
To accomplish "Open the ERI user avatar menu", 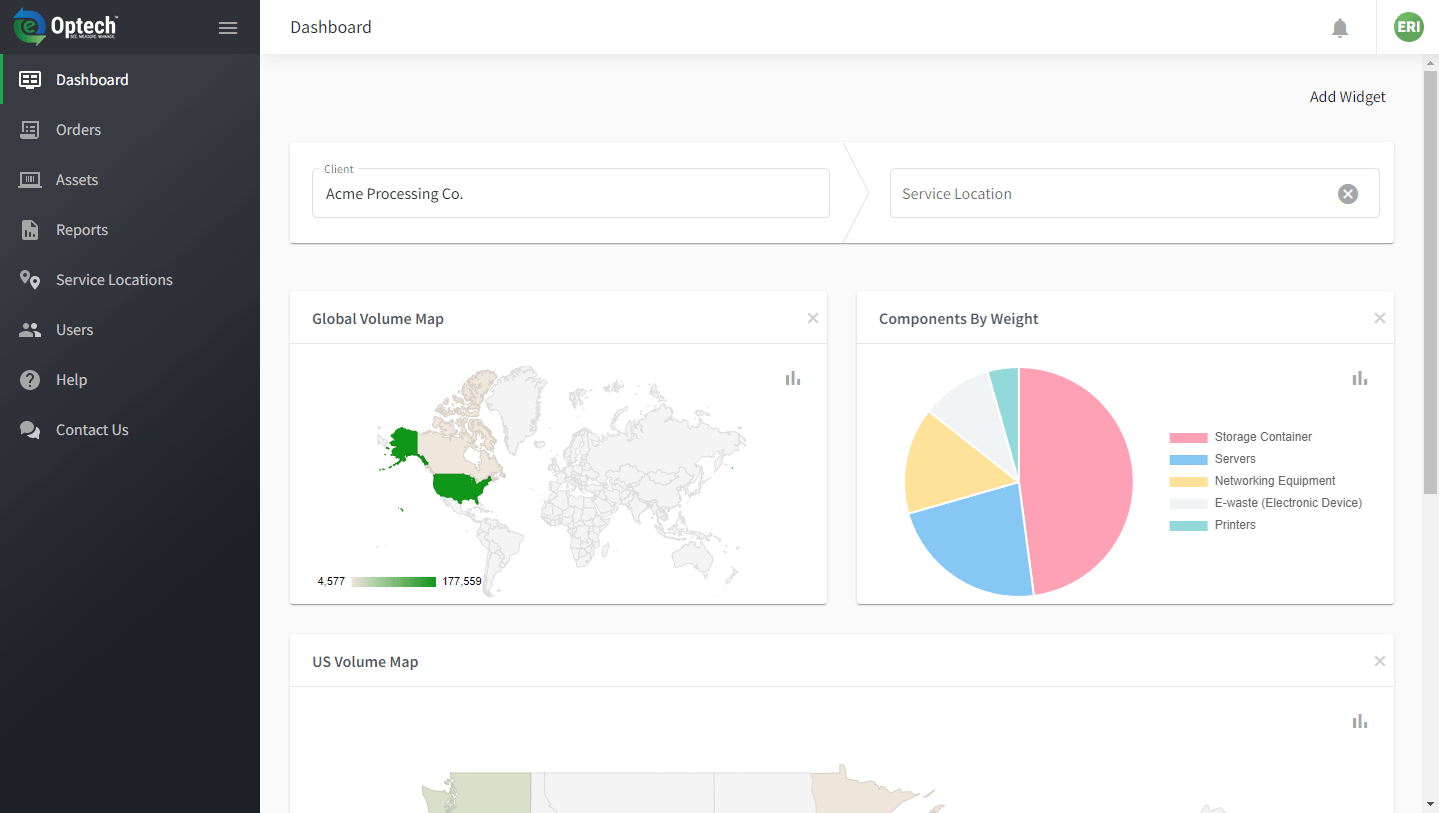I will 1408,27.
